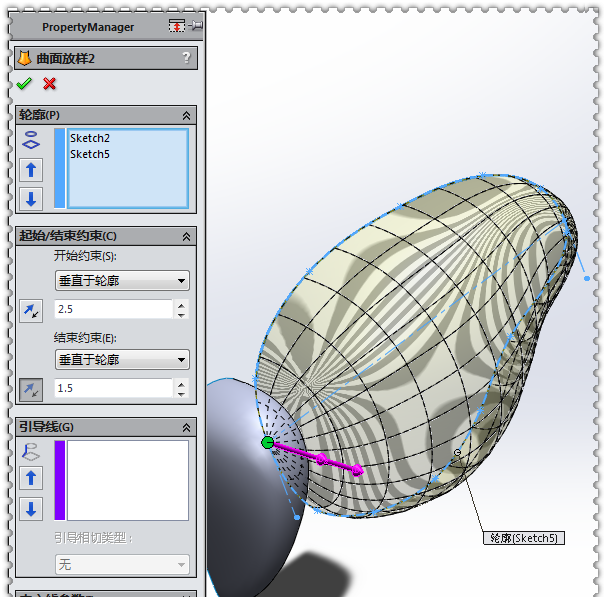606x597 pixels.
Task: Open help for 曲面放样2 feature
Action: [187, 58]
